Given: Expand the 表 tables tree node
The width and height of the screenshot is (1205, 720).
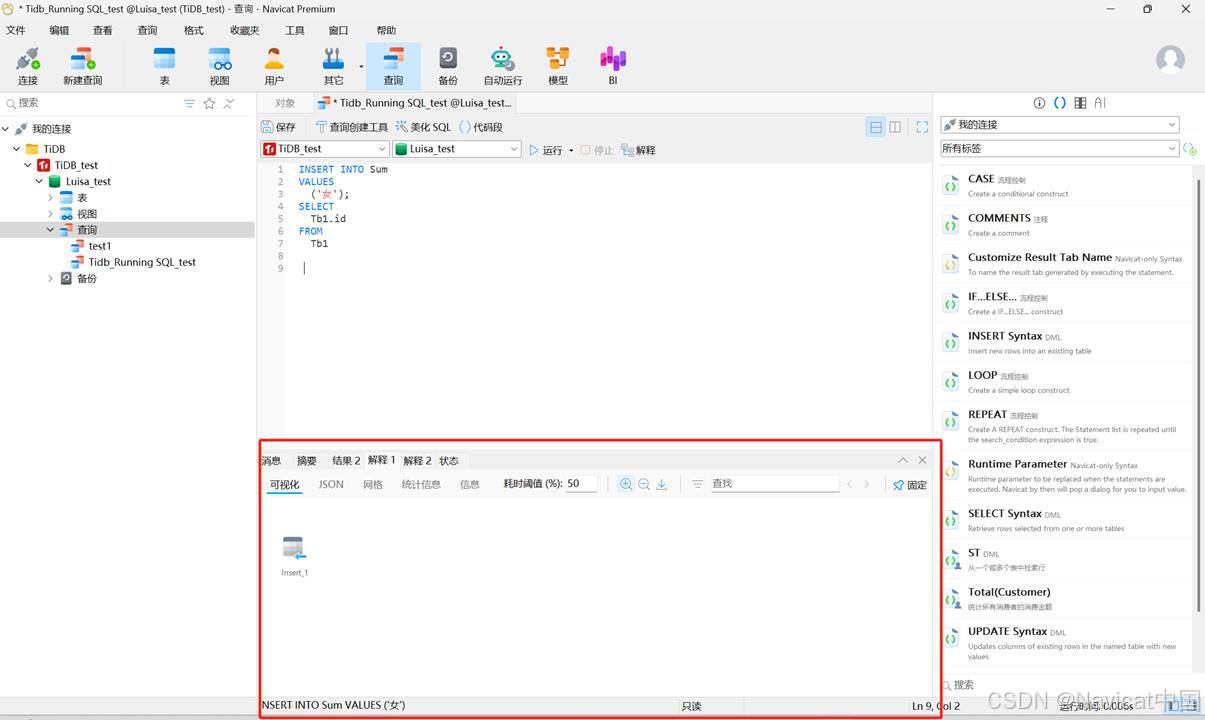Looking at the screenshot, I should [50, 198].
